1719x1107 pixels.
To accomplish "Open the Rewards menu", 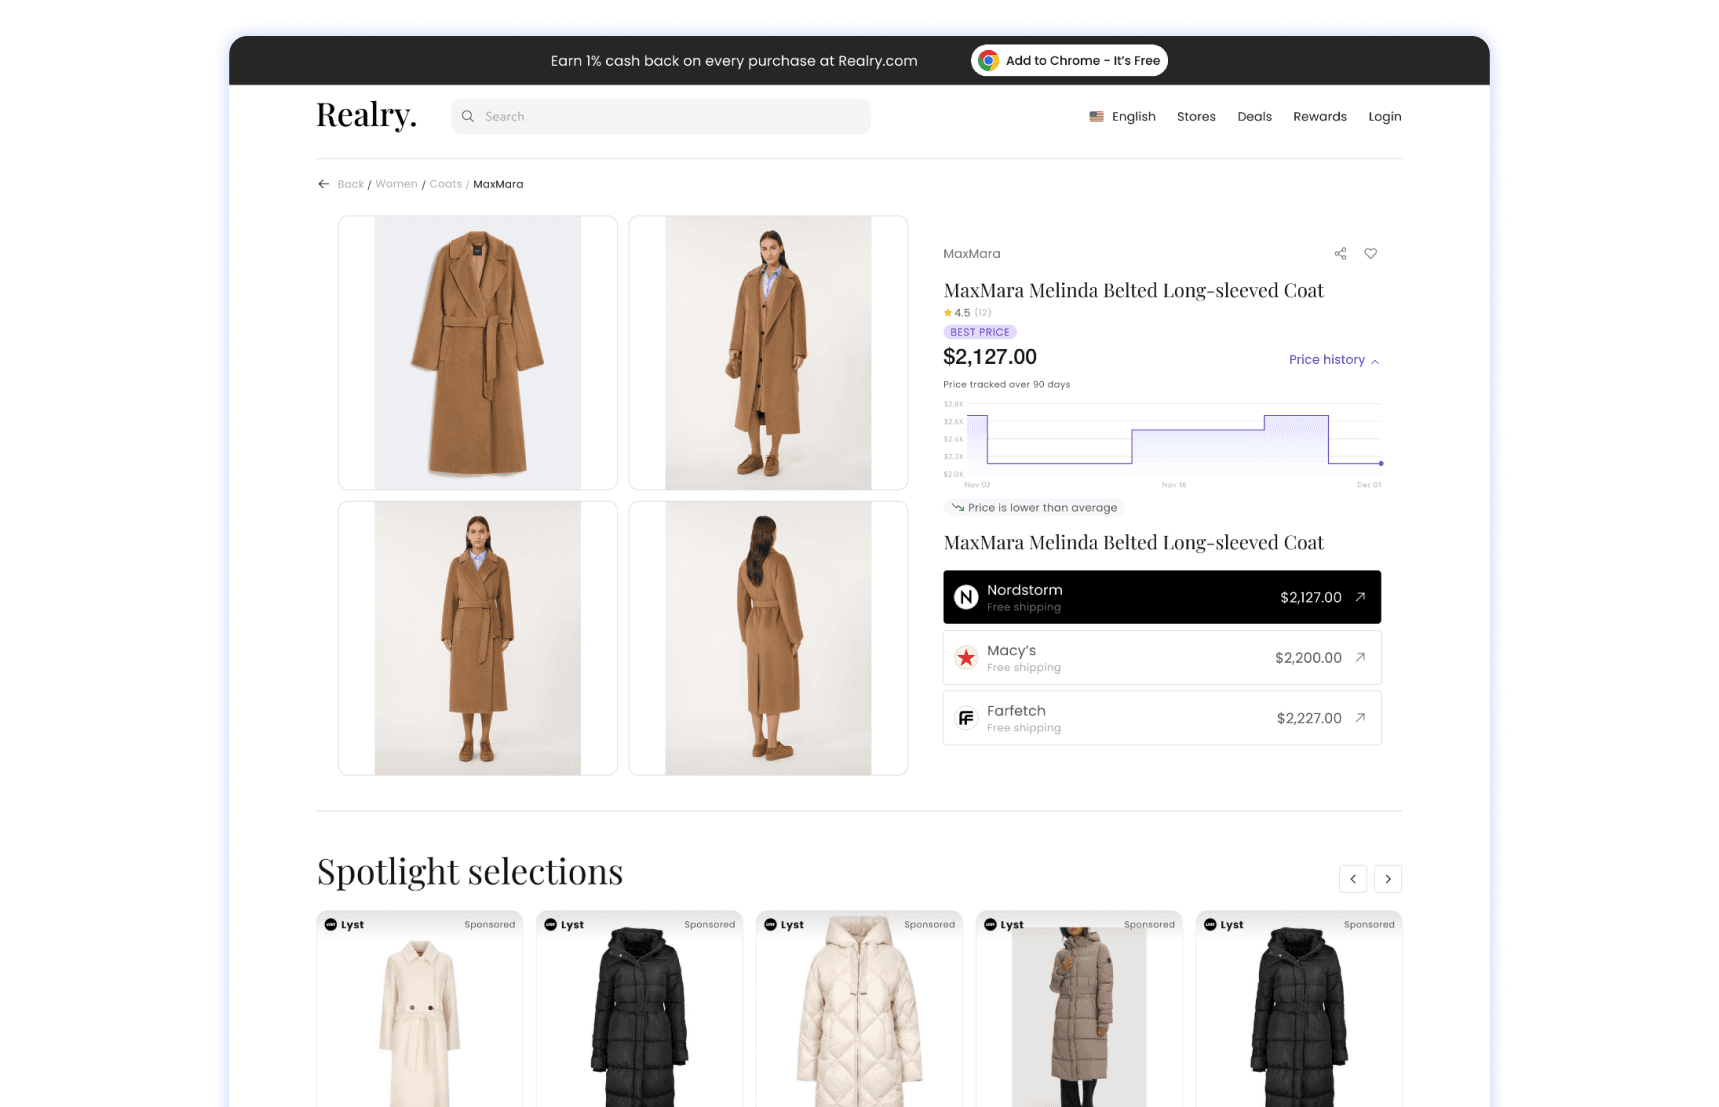I will (x=1319, y=117).
